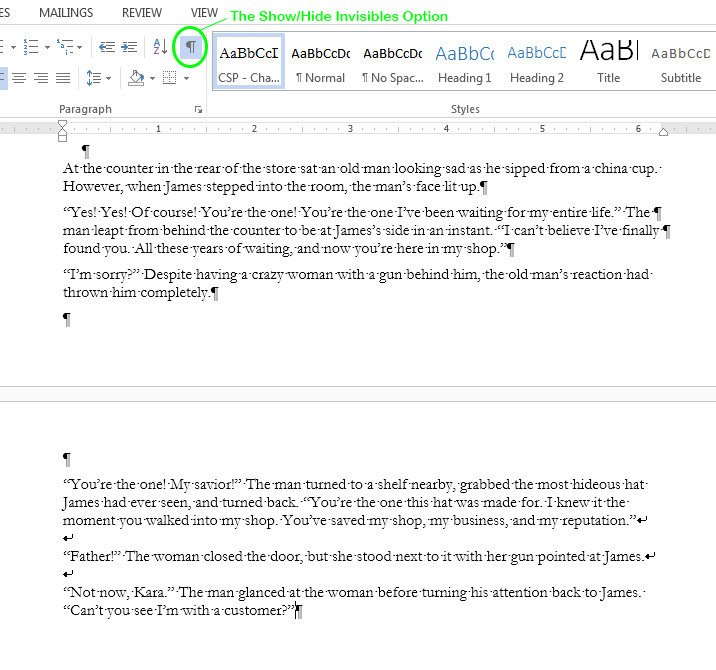Open the REVIEW ribbon tab
This screenshot has width=716, height=670.
click(142, 13)
